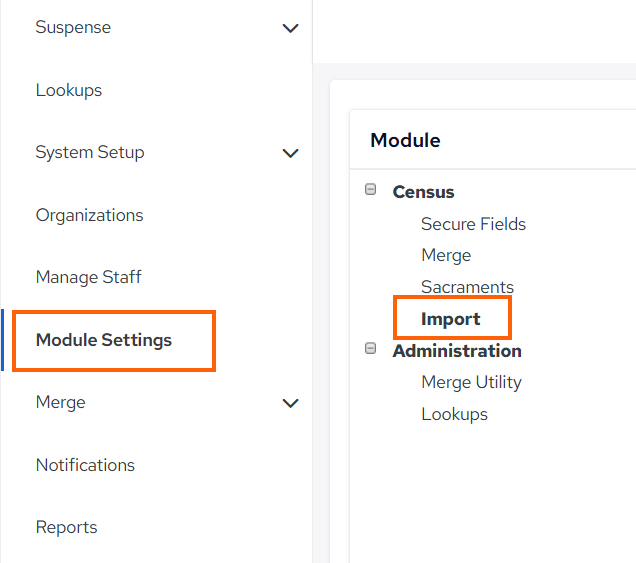
Task: Expand the System Setup chevron
Action: [x=290, y=153]
